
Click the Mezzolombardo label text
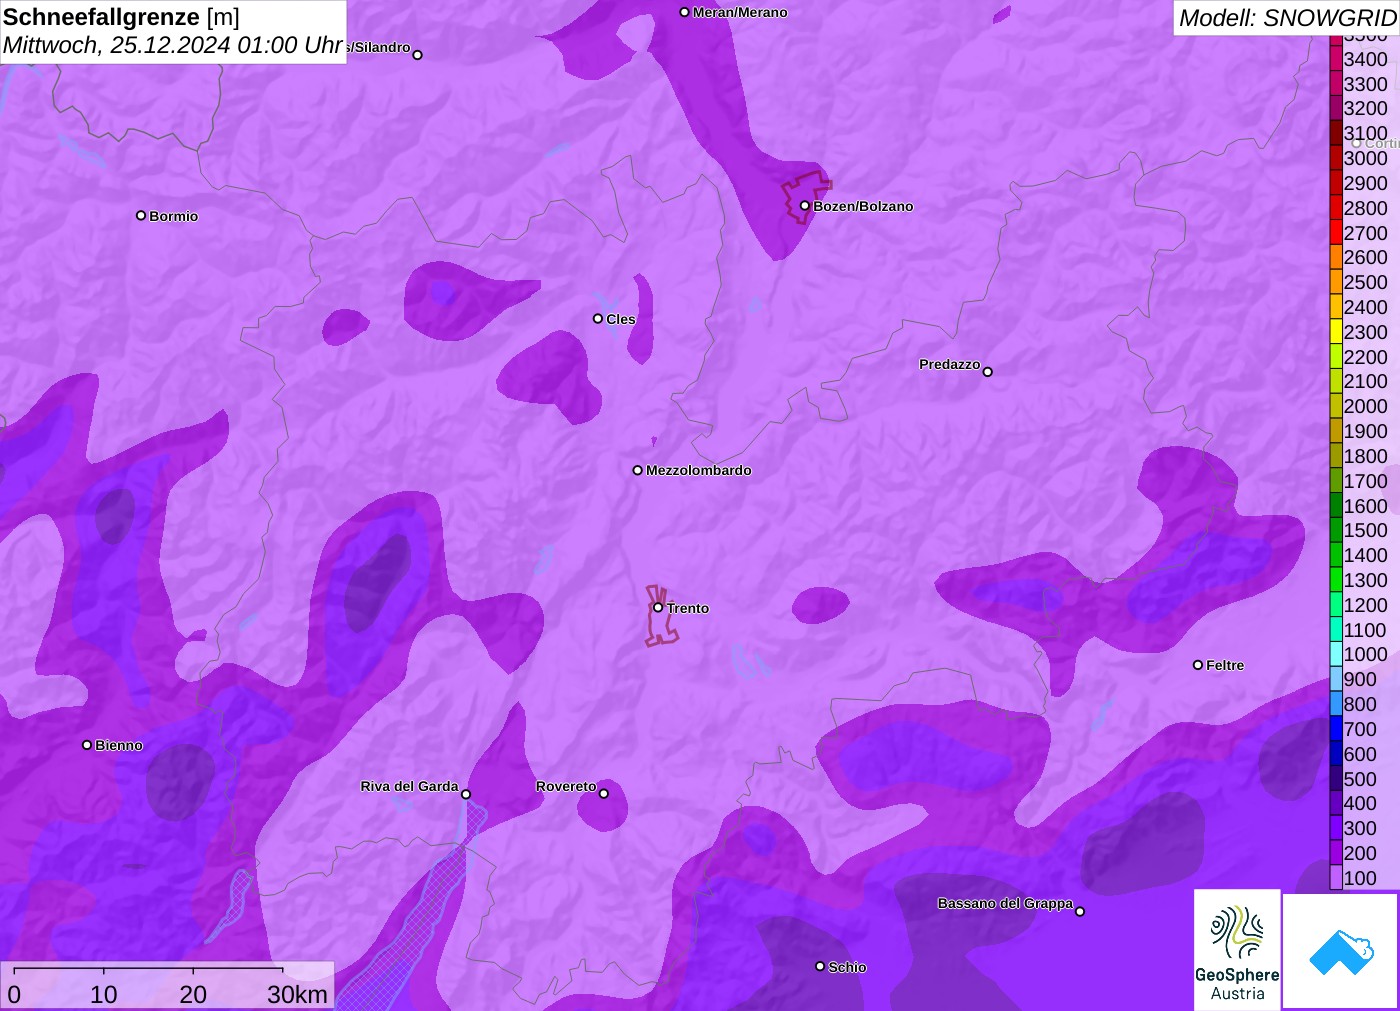click(699, 470)
